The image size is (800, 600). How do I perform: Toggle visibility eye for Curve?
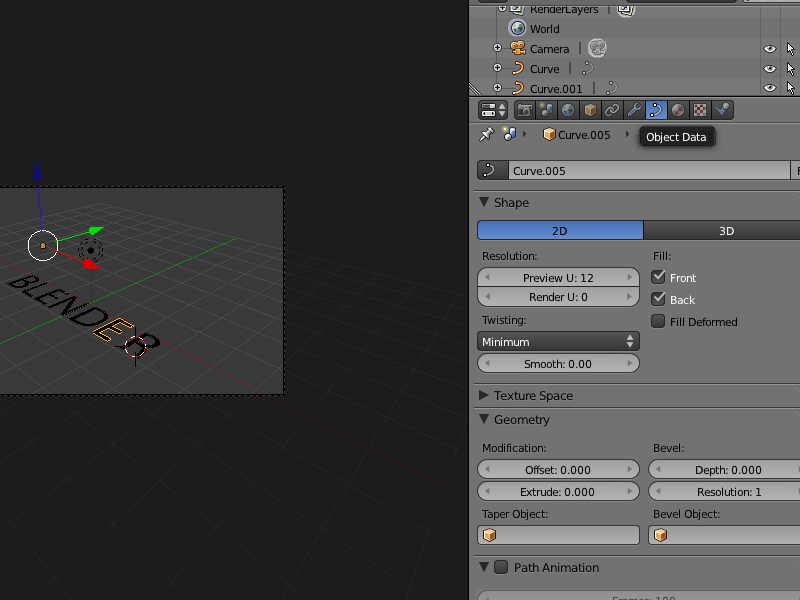click(770, 69)
